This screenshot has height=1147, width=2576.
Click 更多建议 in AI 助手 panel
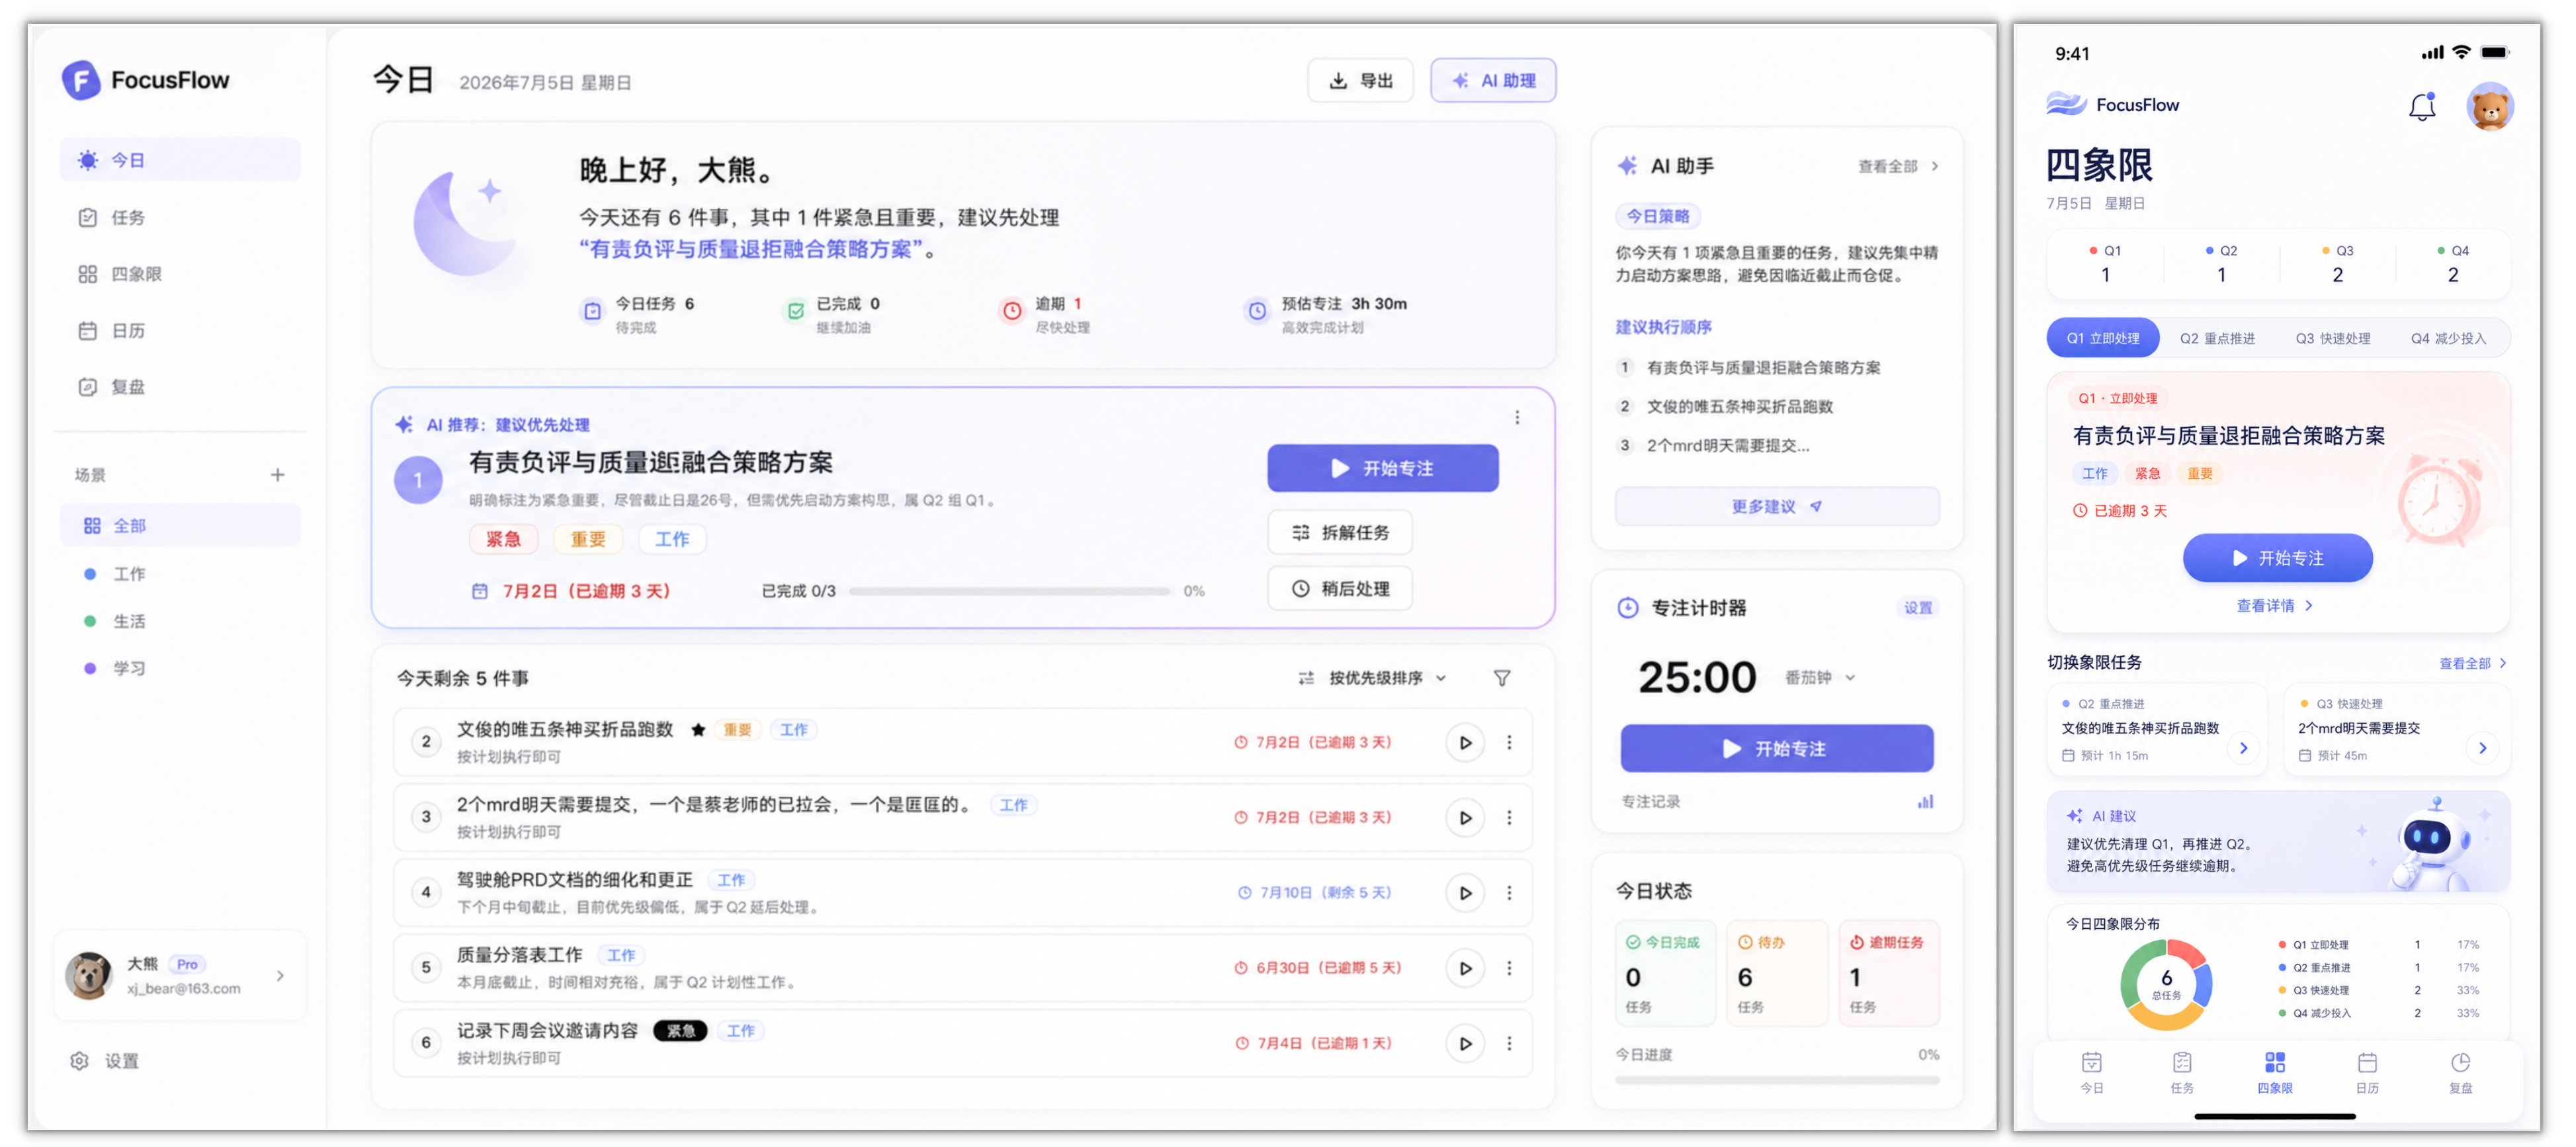[x=1776, y=506]
